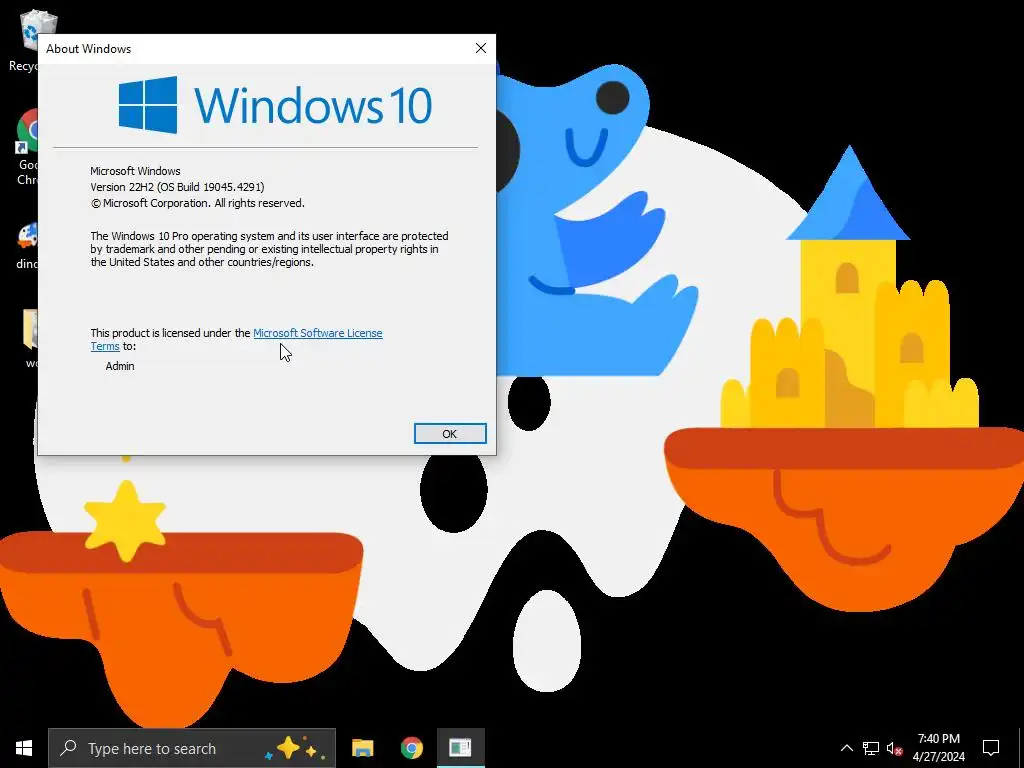Click the taskbar search box
The image size is (1024, 768).
click(192, 748)
